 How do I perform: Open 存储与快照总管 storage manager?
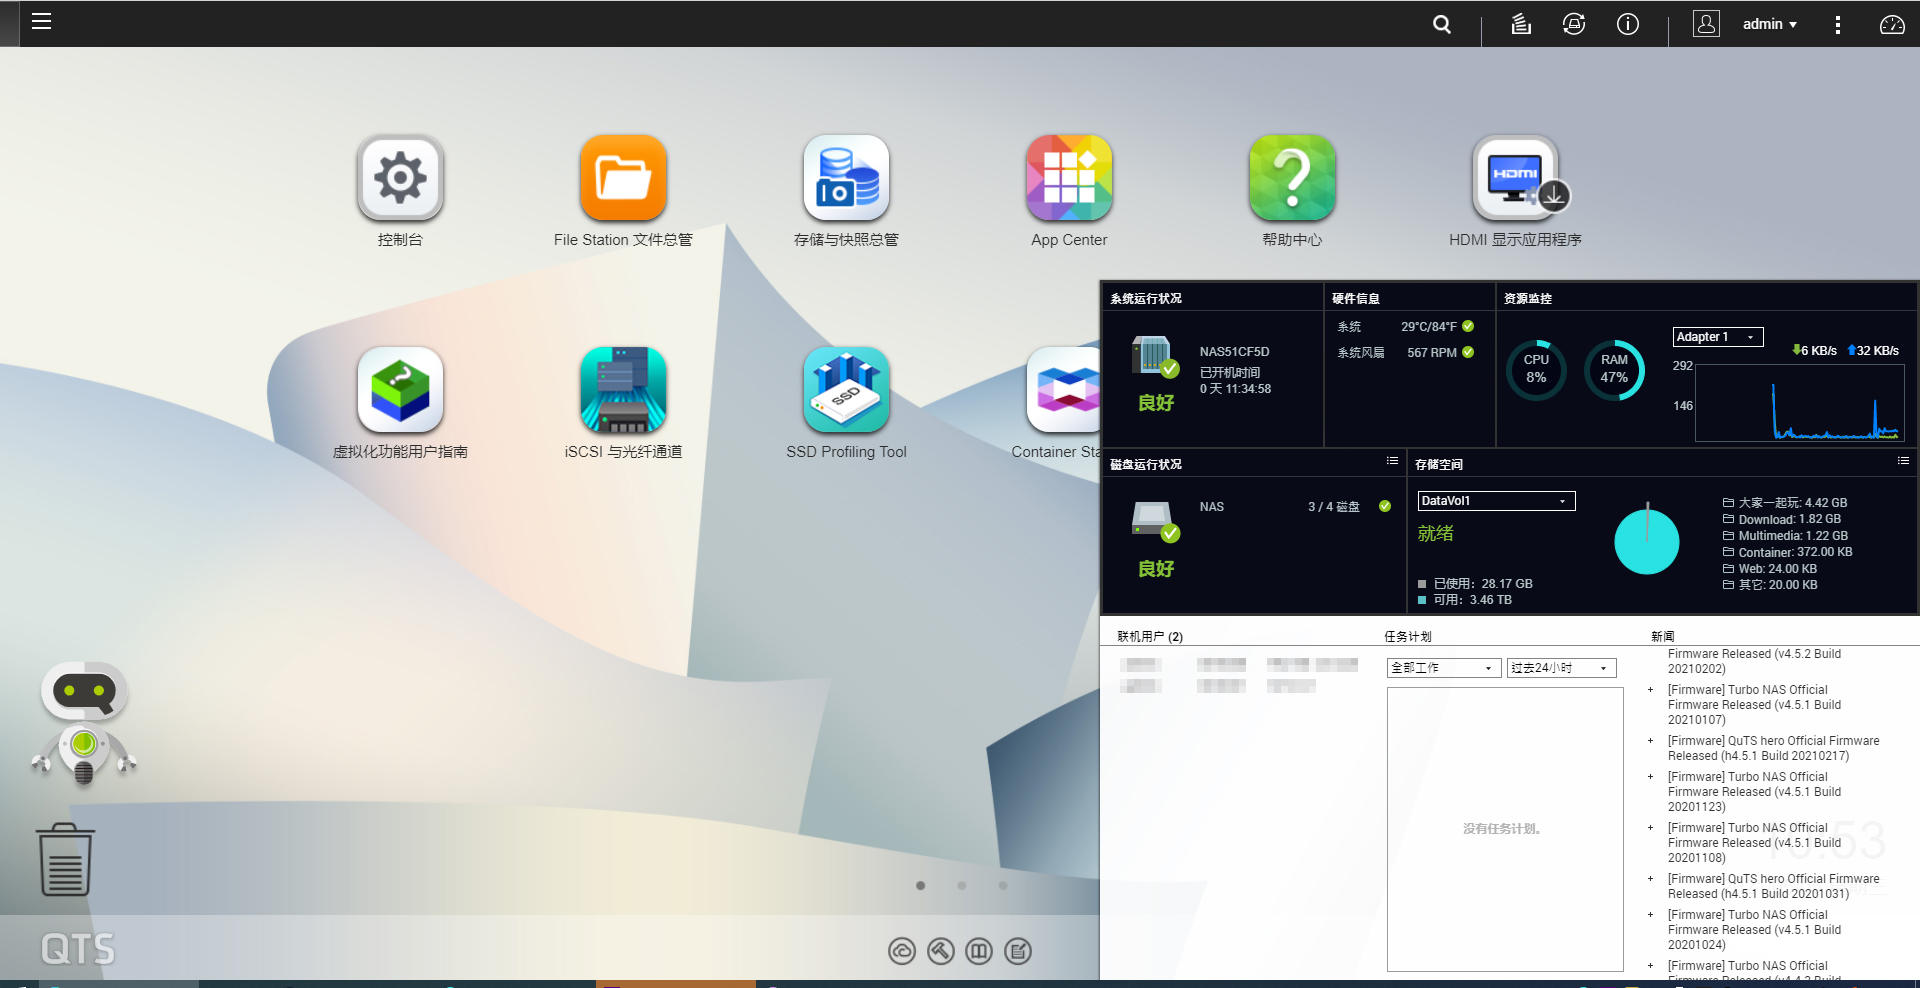tap(846, 178)
